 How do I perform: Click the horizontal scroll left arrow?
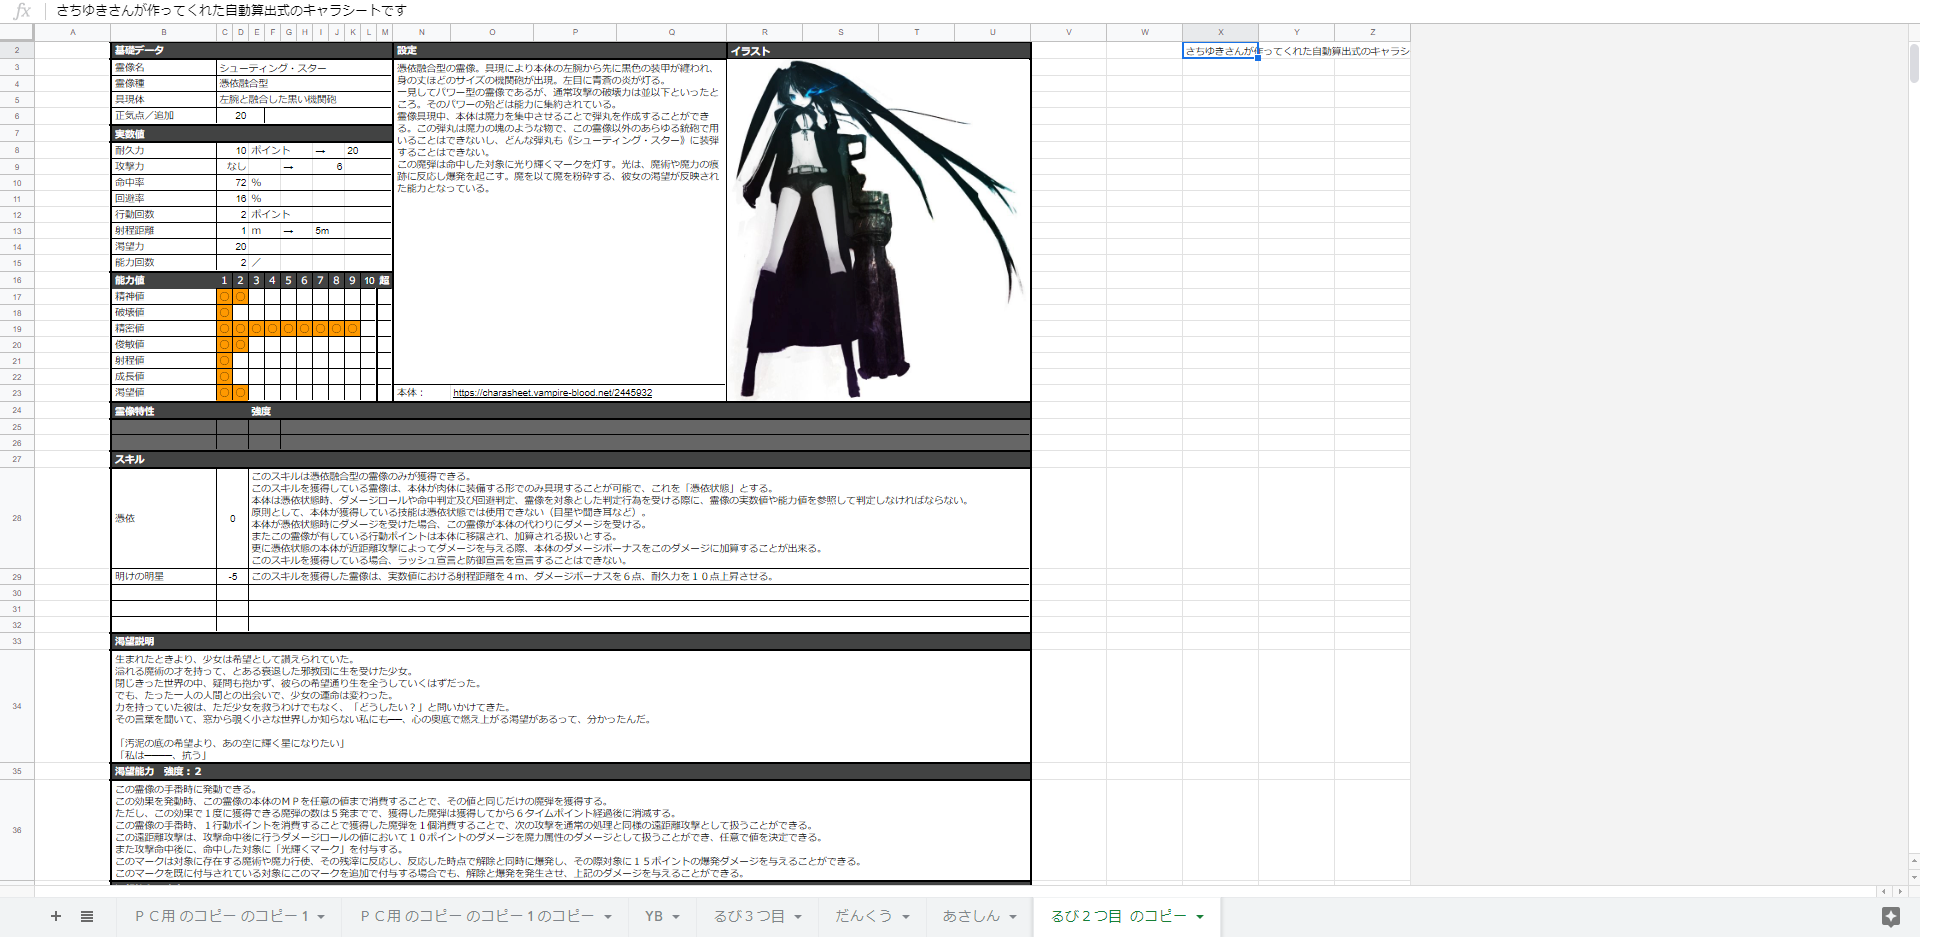coord(1884,891)
